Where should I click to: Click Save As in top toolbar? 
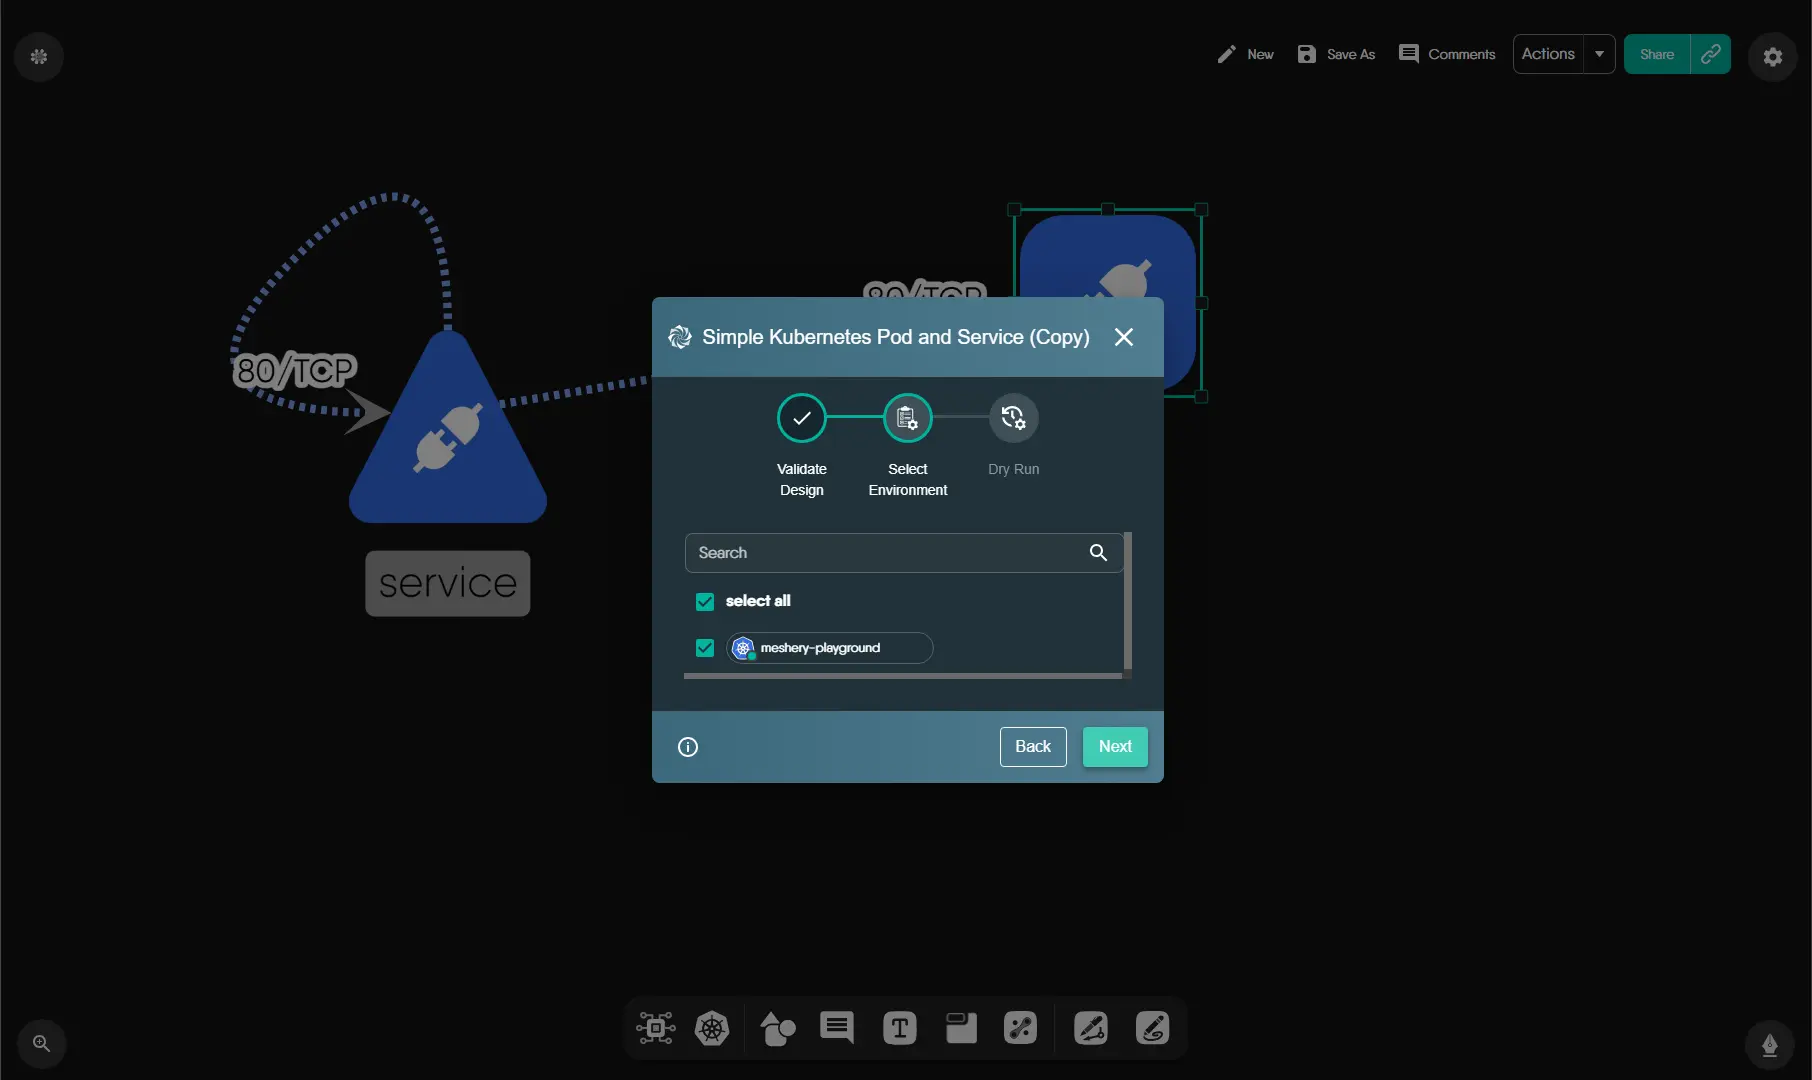coord(1336,54)
